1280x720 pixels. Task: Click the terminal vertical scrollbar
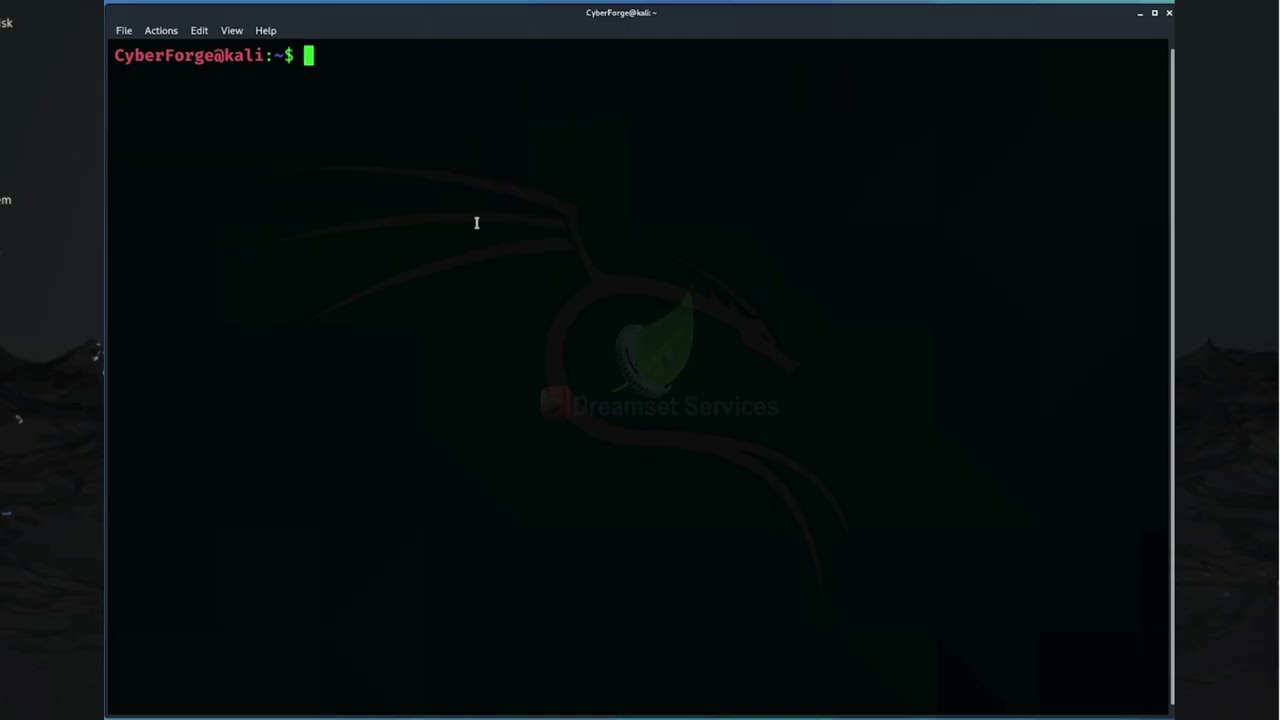coord(1171,375)
